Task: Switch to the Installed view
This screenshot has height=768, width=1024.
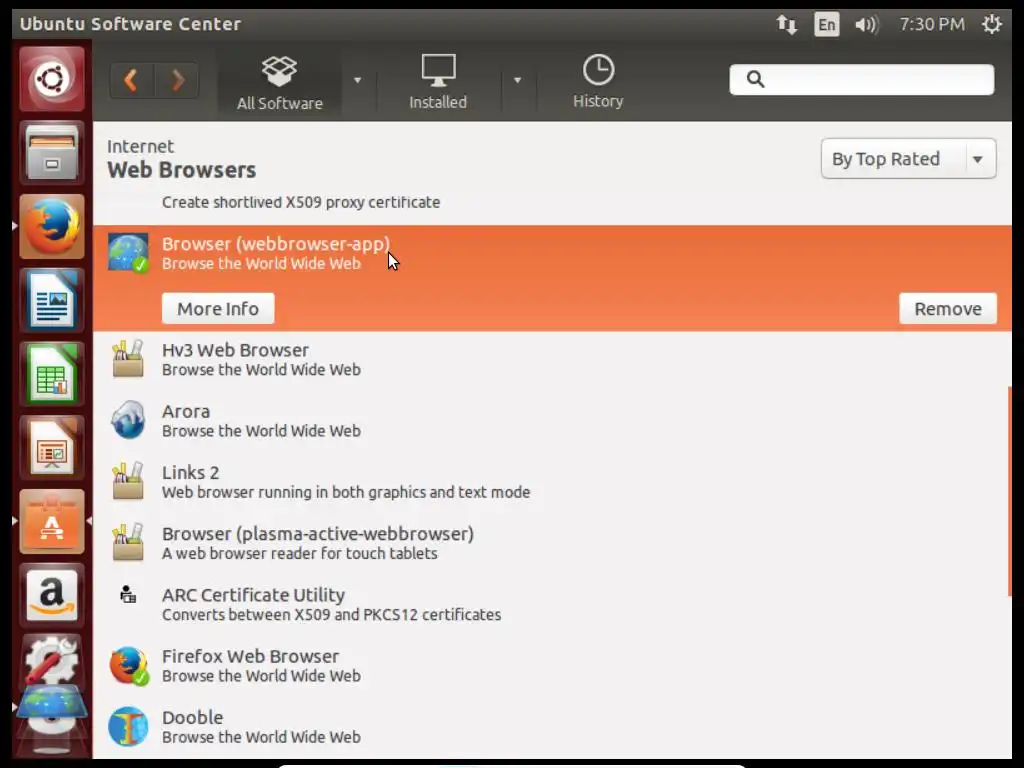Action: pos(438,83)
